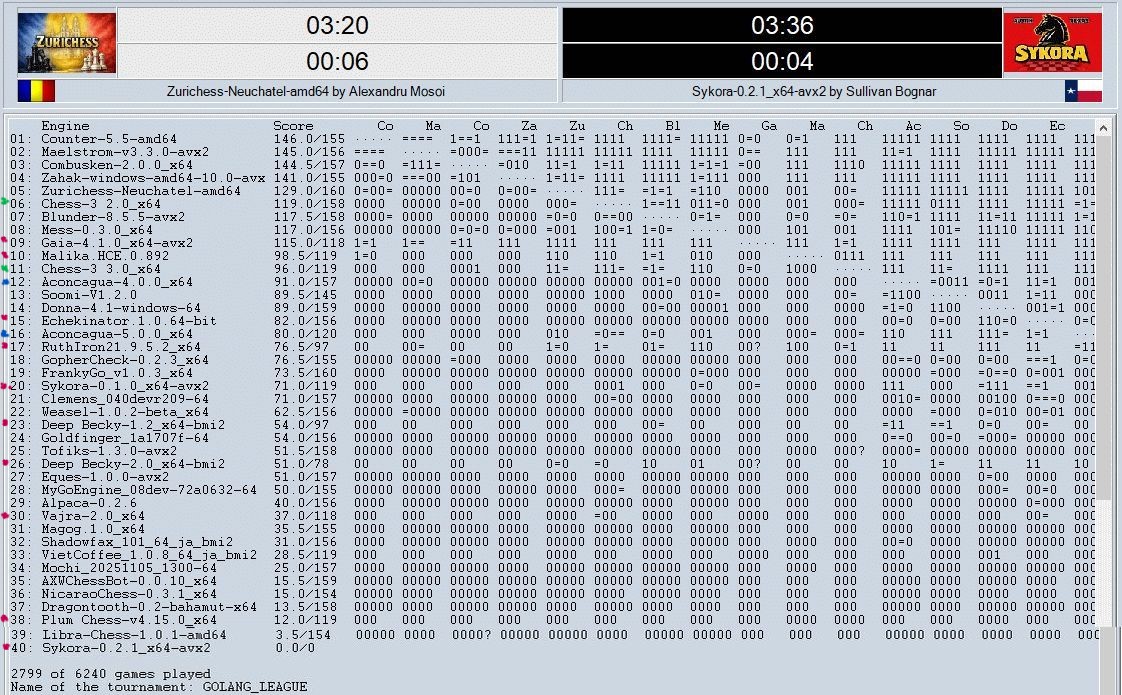
Task: Click the Za column header
Action: pos(529,126)
